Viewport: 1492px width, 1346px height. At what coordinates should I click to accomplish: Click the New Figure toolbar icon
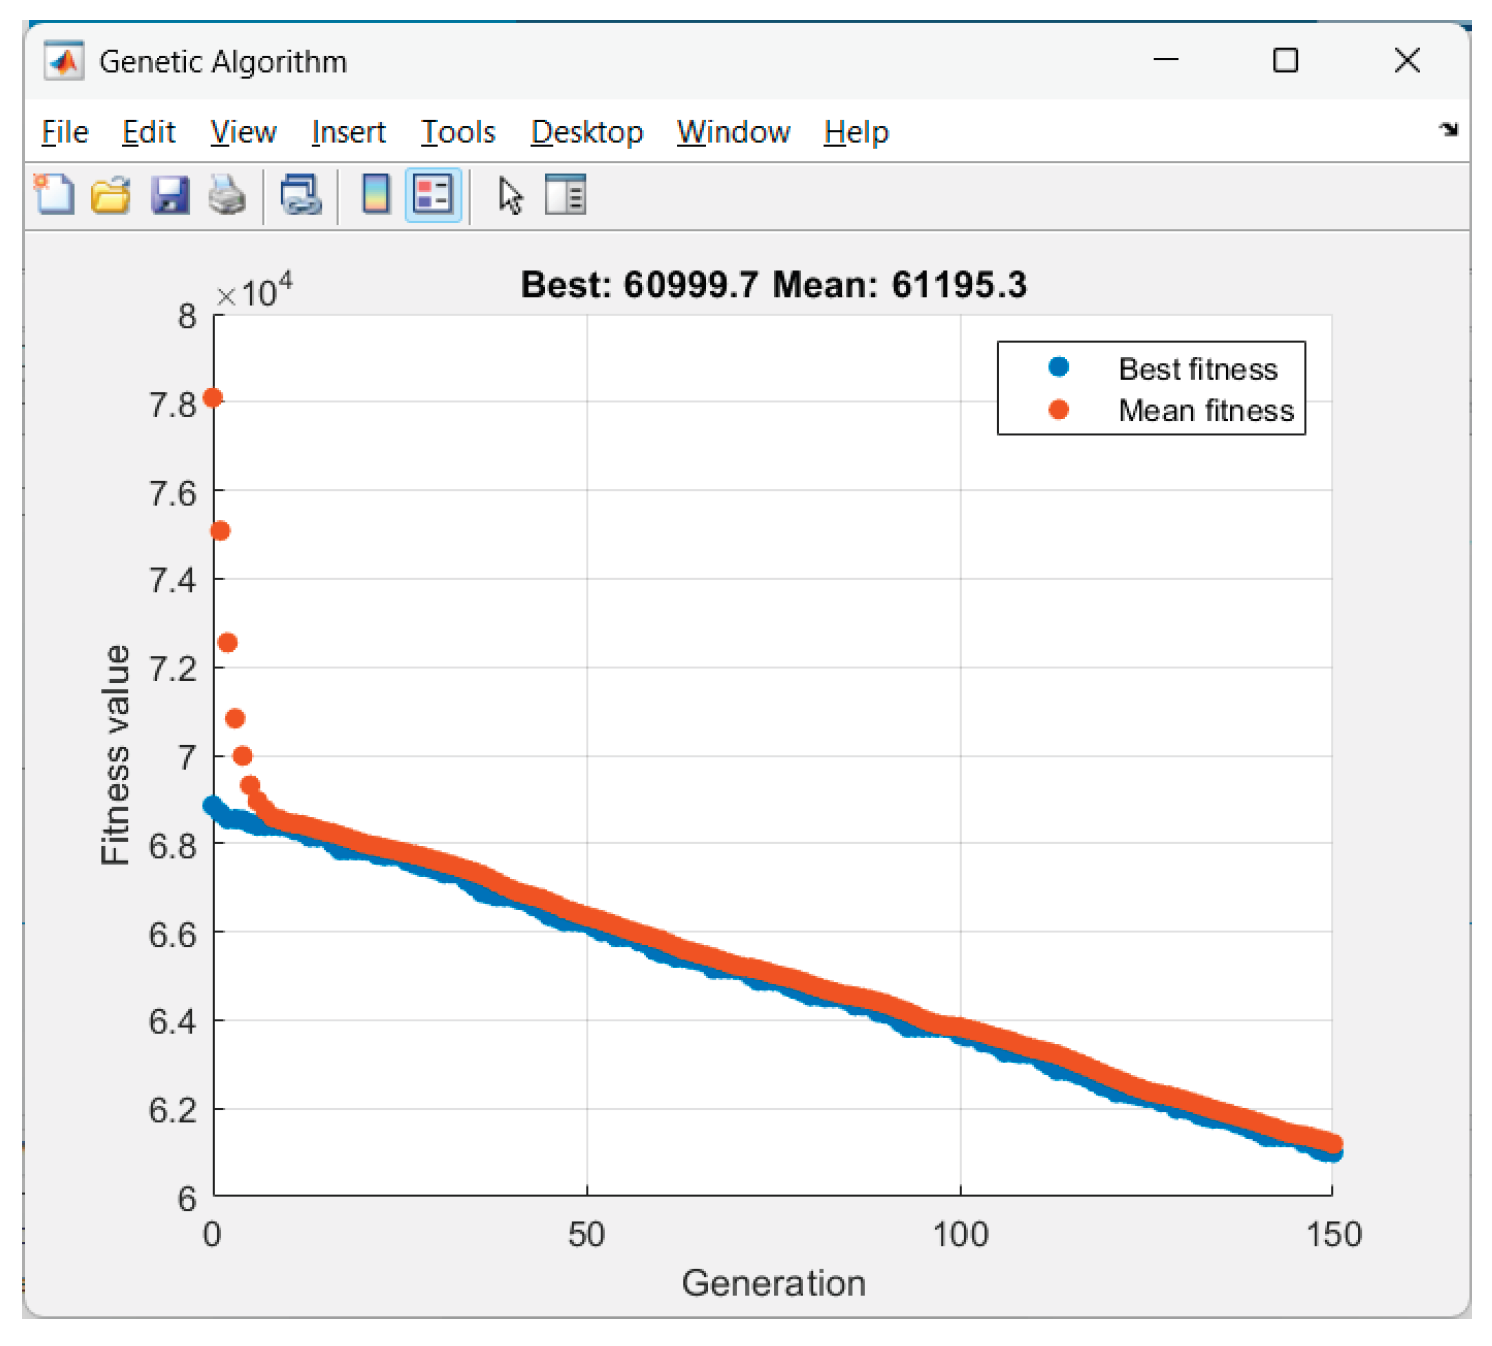coord(54,195)
